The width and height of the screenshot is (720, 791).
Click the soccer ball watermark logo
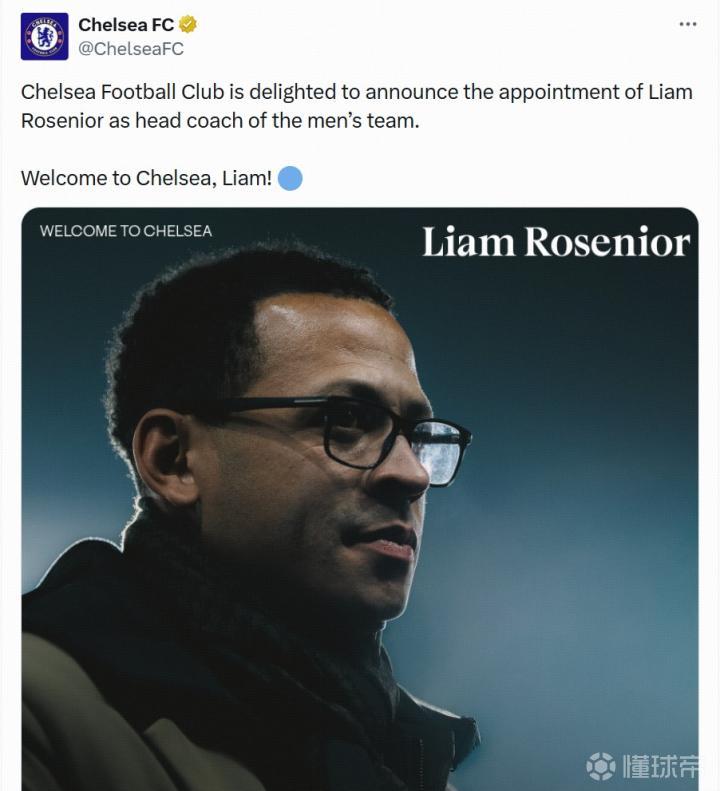pyautogui.click(x=601, y=766)
